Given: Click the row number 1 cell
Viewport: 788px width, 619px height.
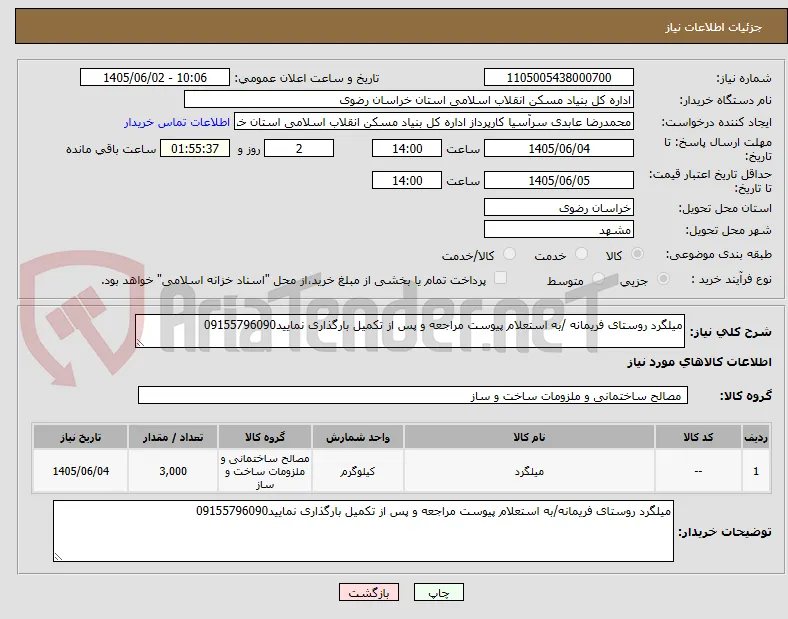Looking at the screenshot, I should pyautogui.click(x=756, y=471).
